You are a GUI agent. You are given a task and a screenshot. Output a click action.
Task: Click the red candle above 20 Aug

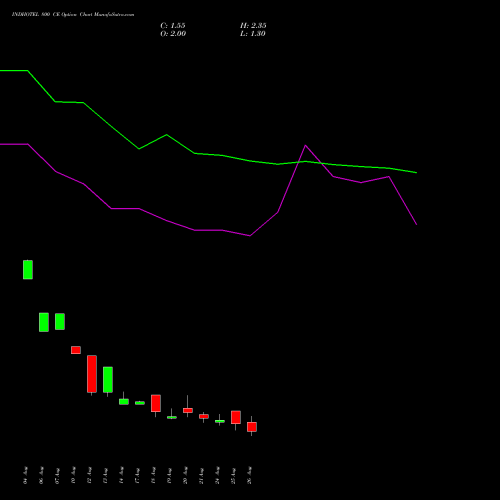(188, 410)
